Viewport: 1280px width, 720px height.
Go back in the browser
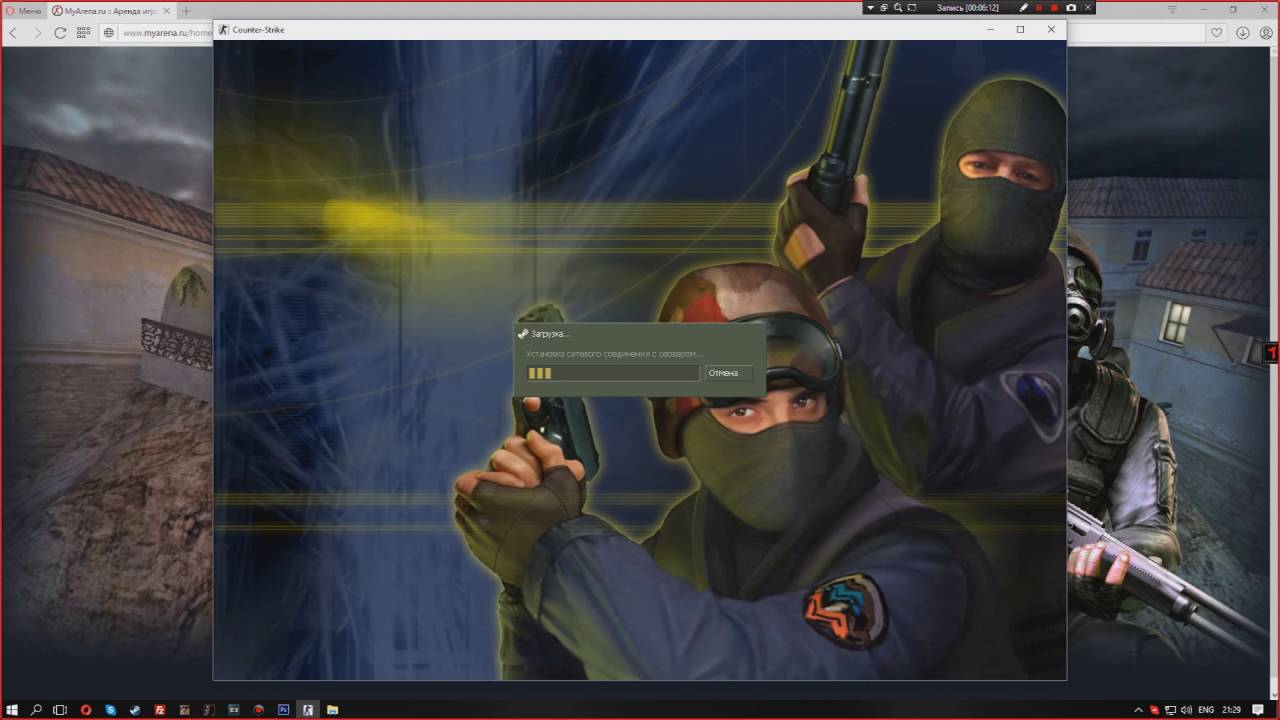tap(13, 32)
